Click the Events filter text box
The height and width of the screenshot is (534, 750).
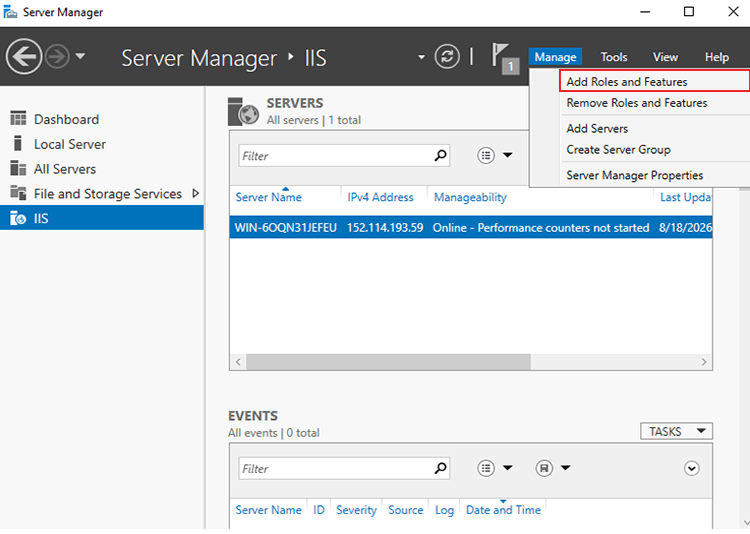point(335,468)
